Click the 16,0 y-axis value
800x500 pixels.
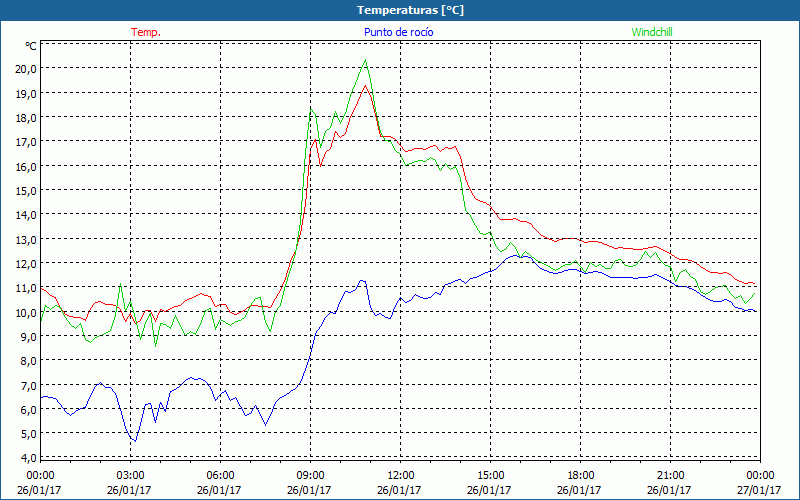coord(26,166)
